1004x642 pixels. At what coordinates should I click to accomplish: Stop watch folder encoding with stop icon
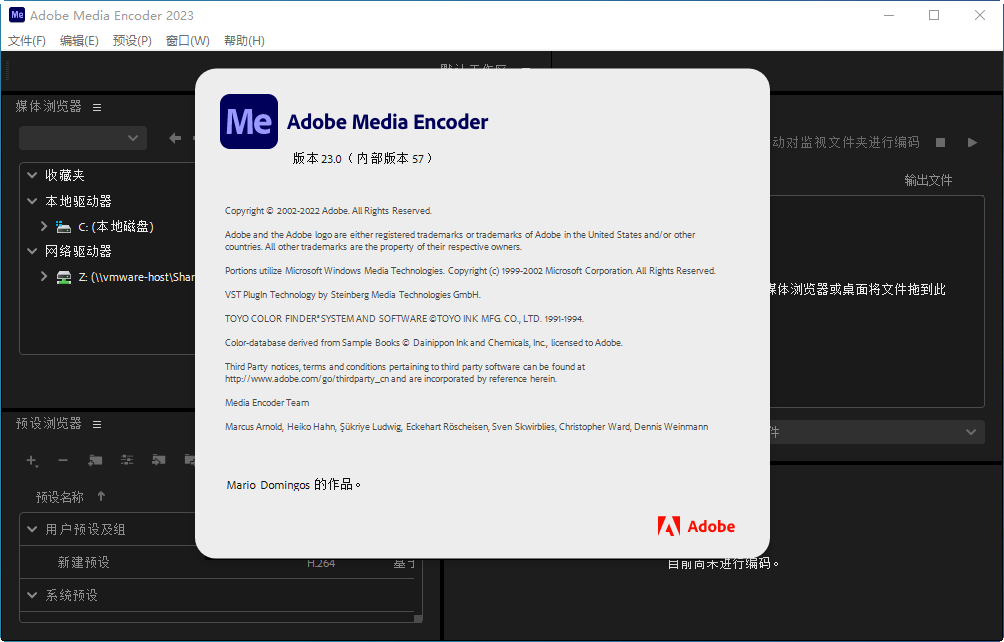pos(938,142)
